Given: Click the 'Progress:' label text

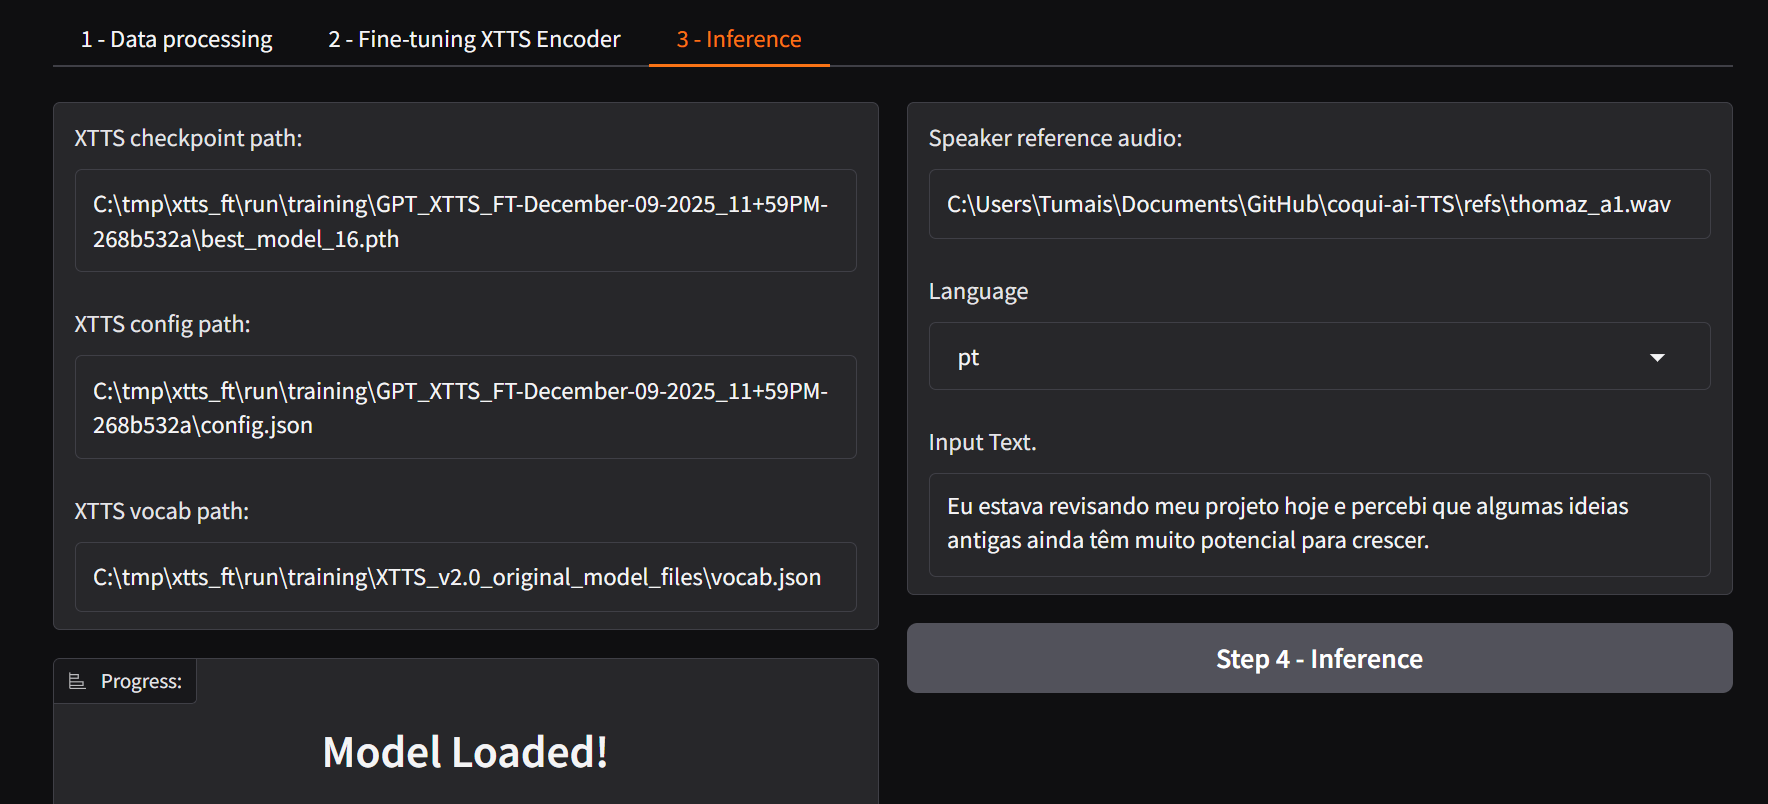Looking at the screenshot, I should coord(141,681).
